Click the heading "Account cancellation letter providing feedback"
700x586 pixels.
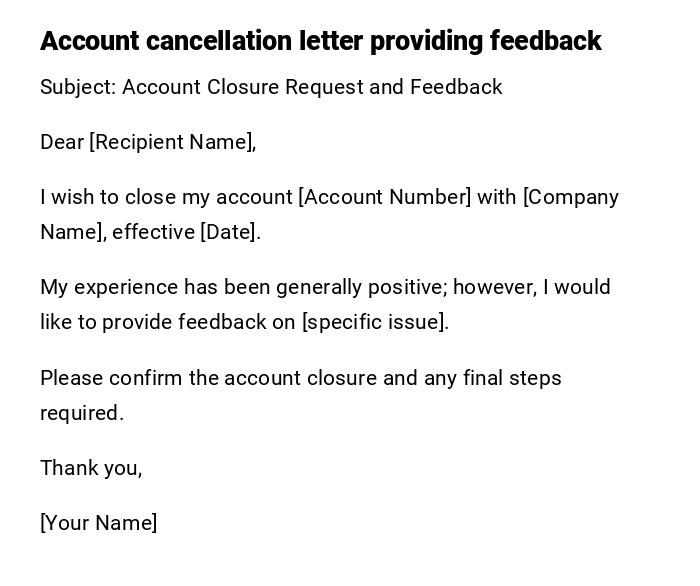320,41
